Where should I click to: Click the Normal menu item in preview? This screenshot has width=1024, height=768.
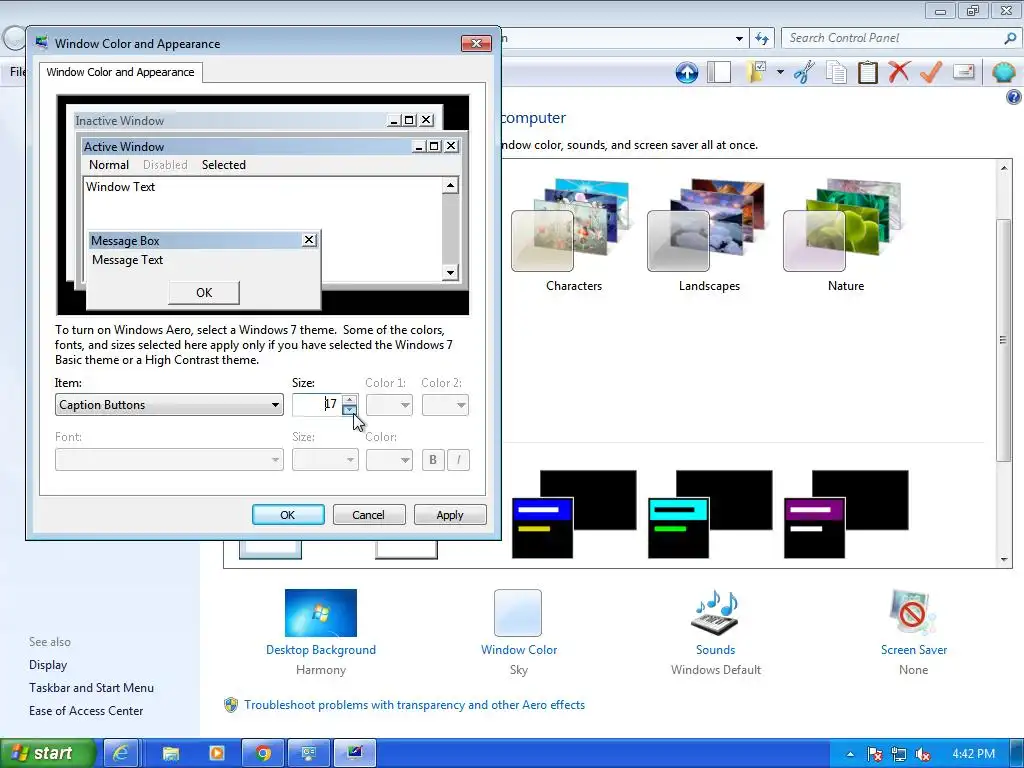[x=109, y=165]
